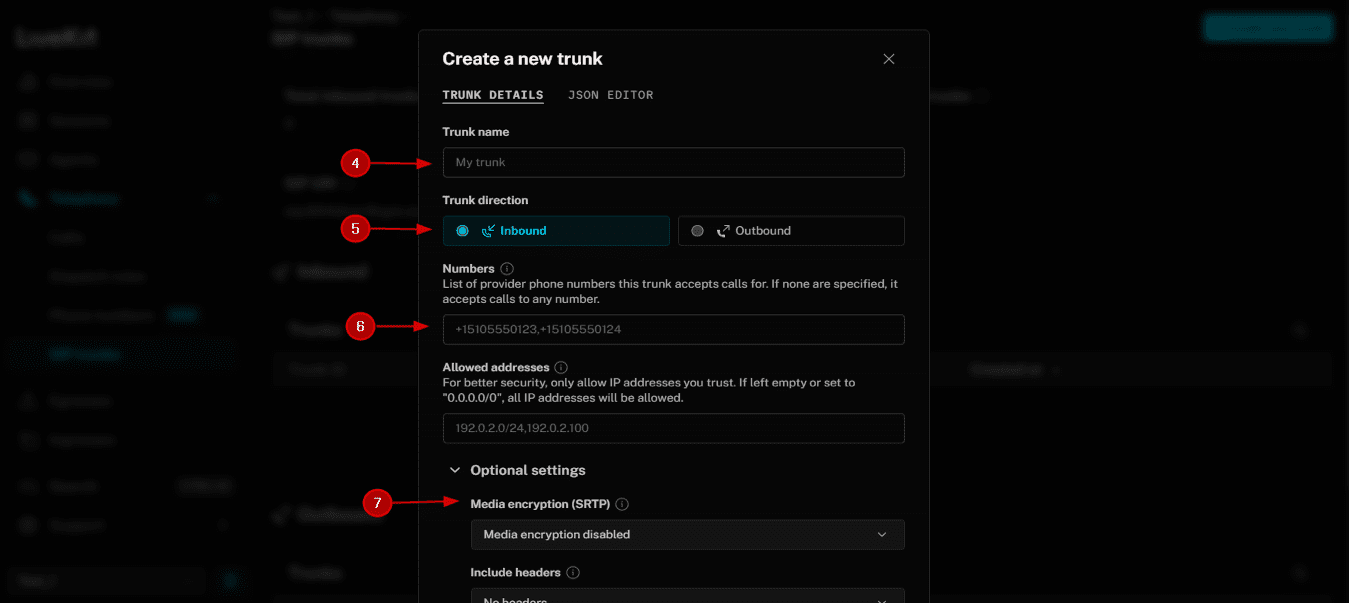Close the Create a new trunk dialog
1349x603 pixels.
pos(888,59)
